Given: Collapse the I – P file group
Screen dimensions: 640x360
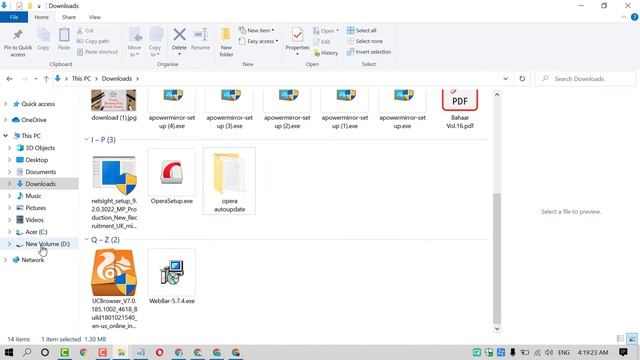Looking at the screenshot, I should click(87, 140).
